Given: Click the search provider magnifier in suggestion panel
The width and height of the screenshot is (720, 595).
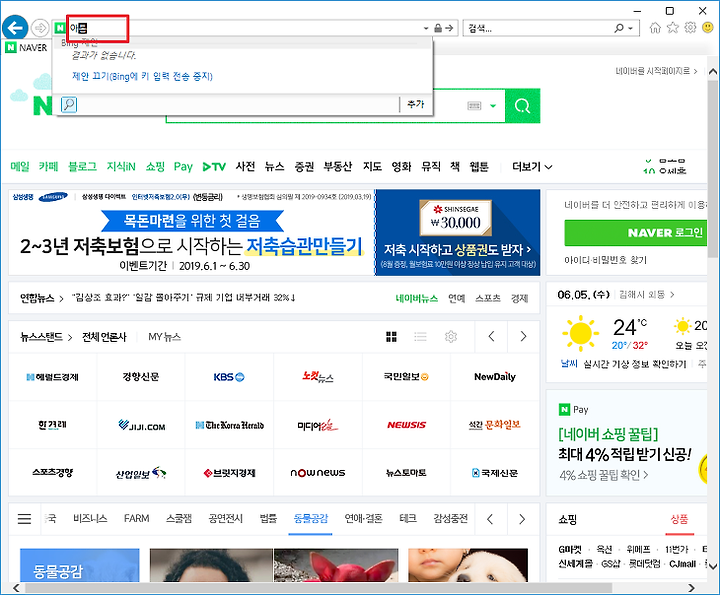Looking at the screenshot, I should point(69,105).
